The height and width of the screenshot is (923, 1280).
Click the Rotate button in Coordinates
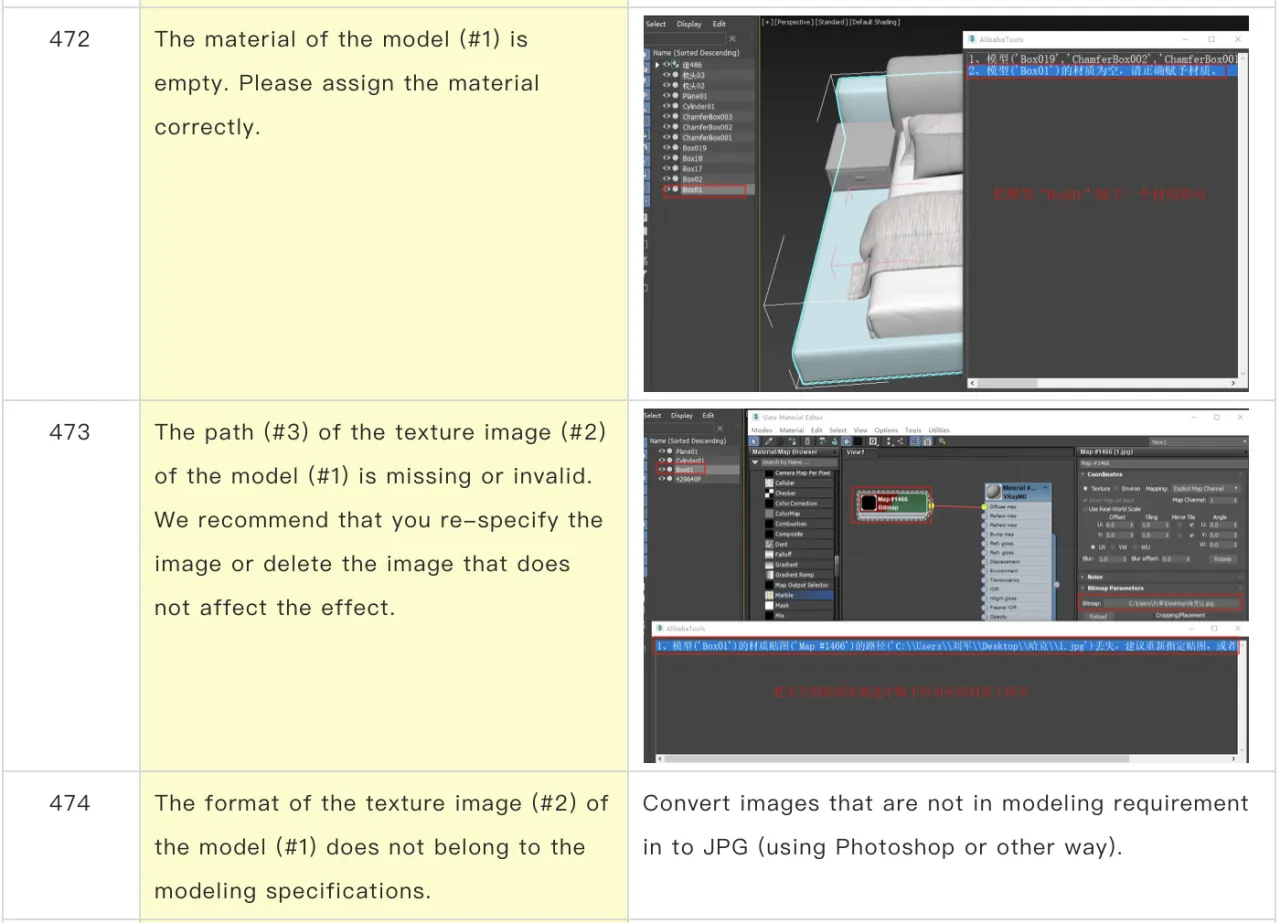tap(1222, 559)
